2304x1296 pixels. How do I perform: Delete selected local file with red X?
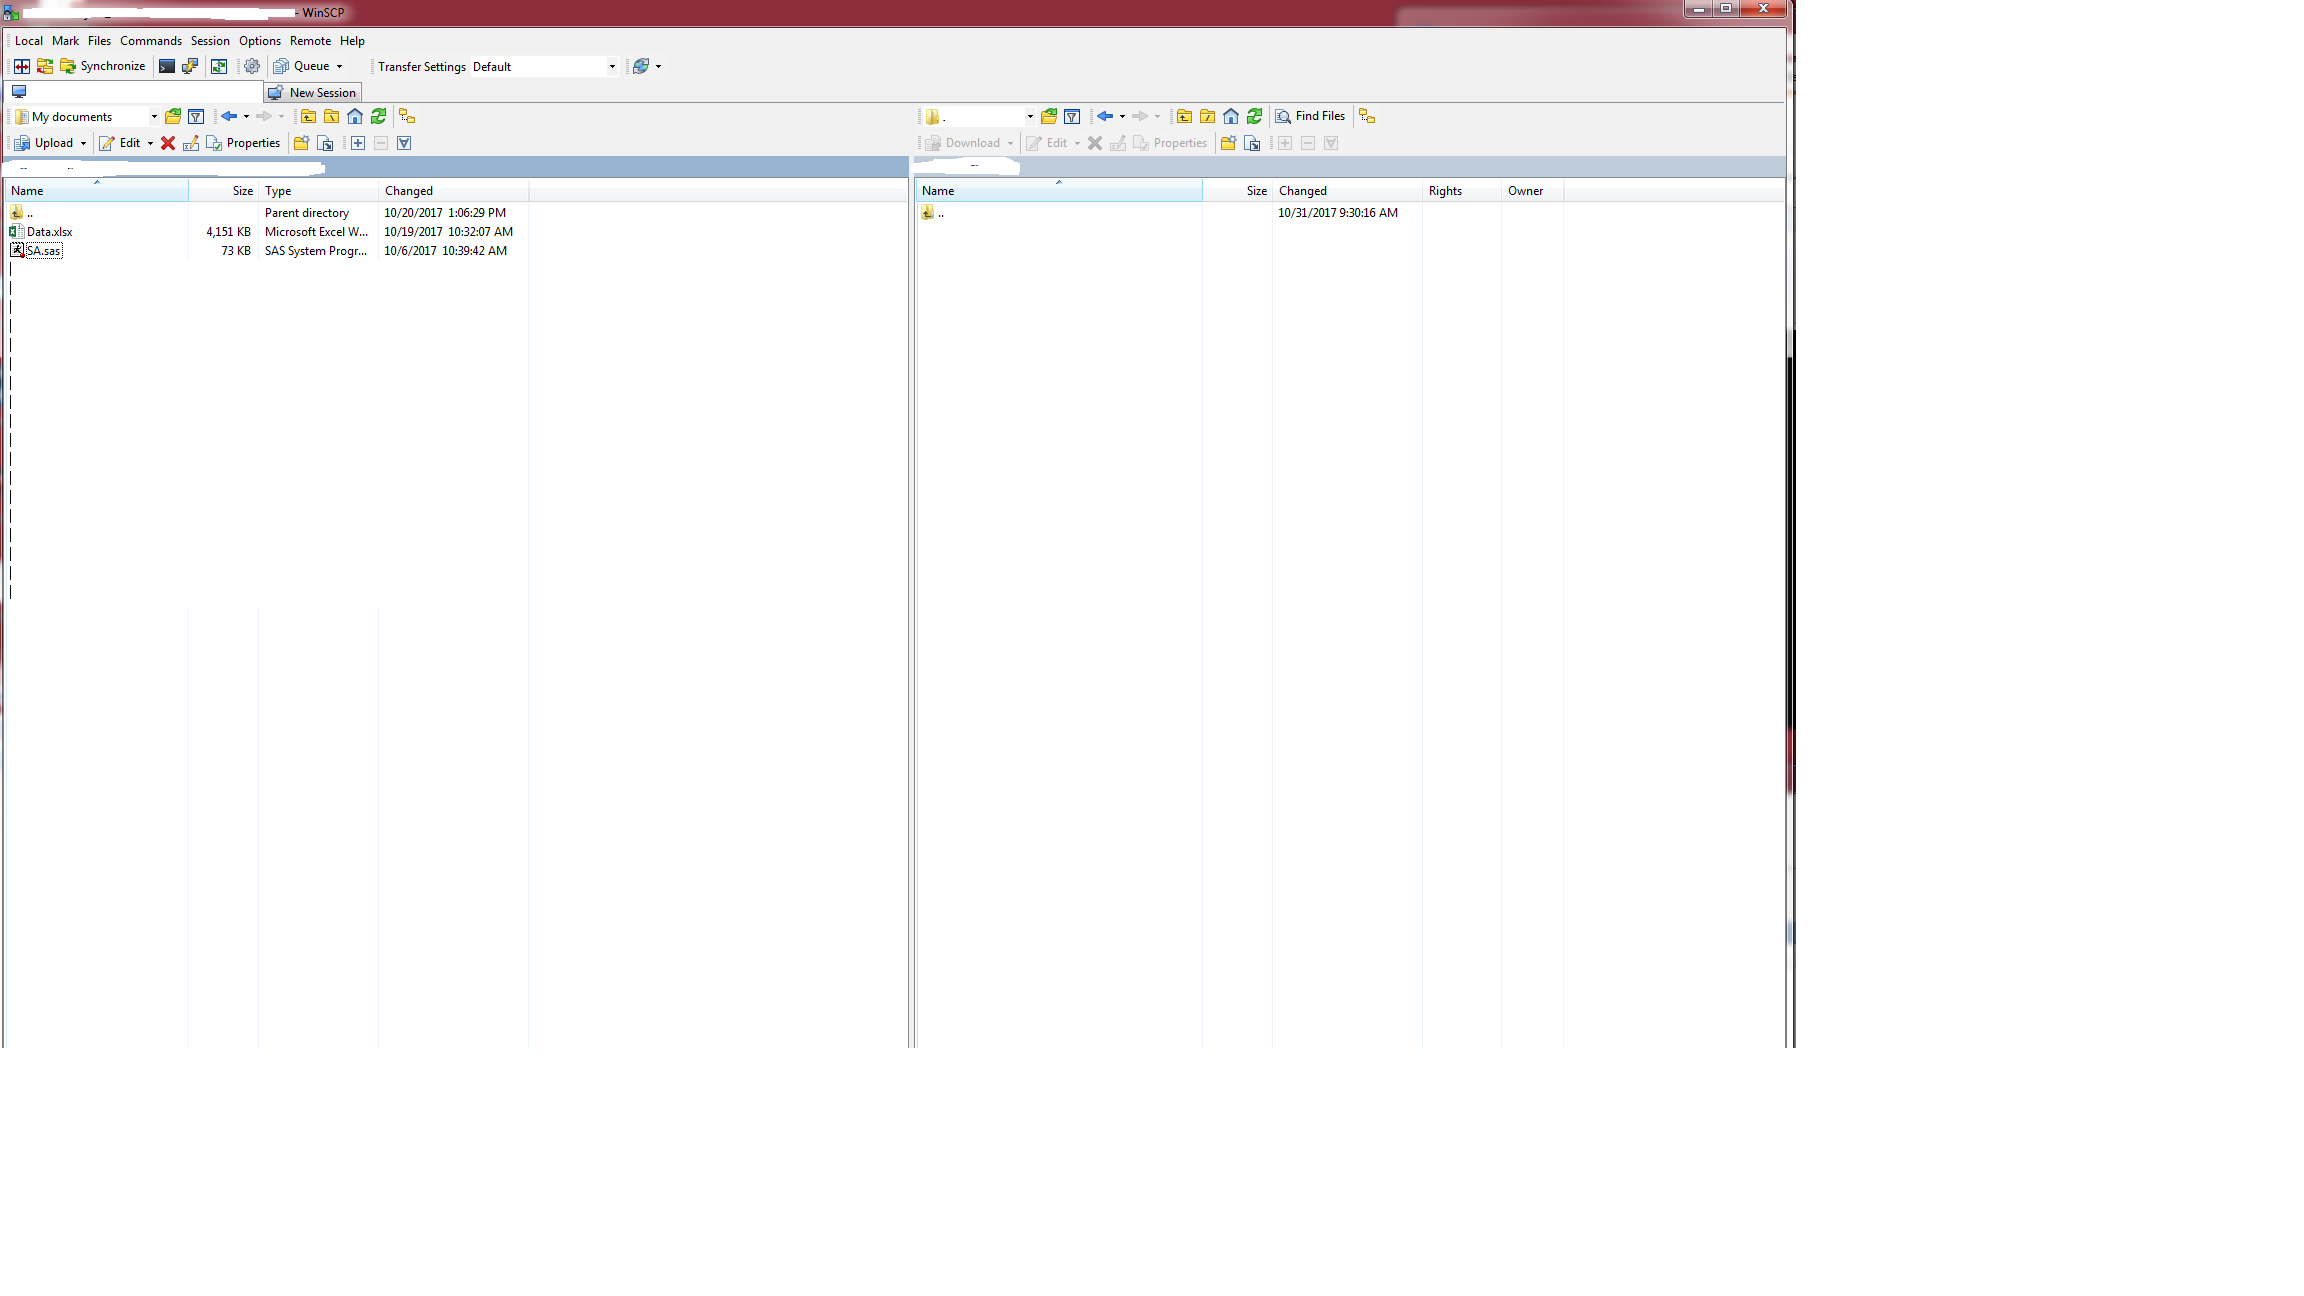pos(168,143)
